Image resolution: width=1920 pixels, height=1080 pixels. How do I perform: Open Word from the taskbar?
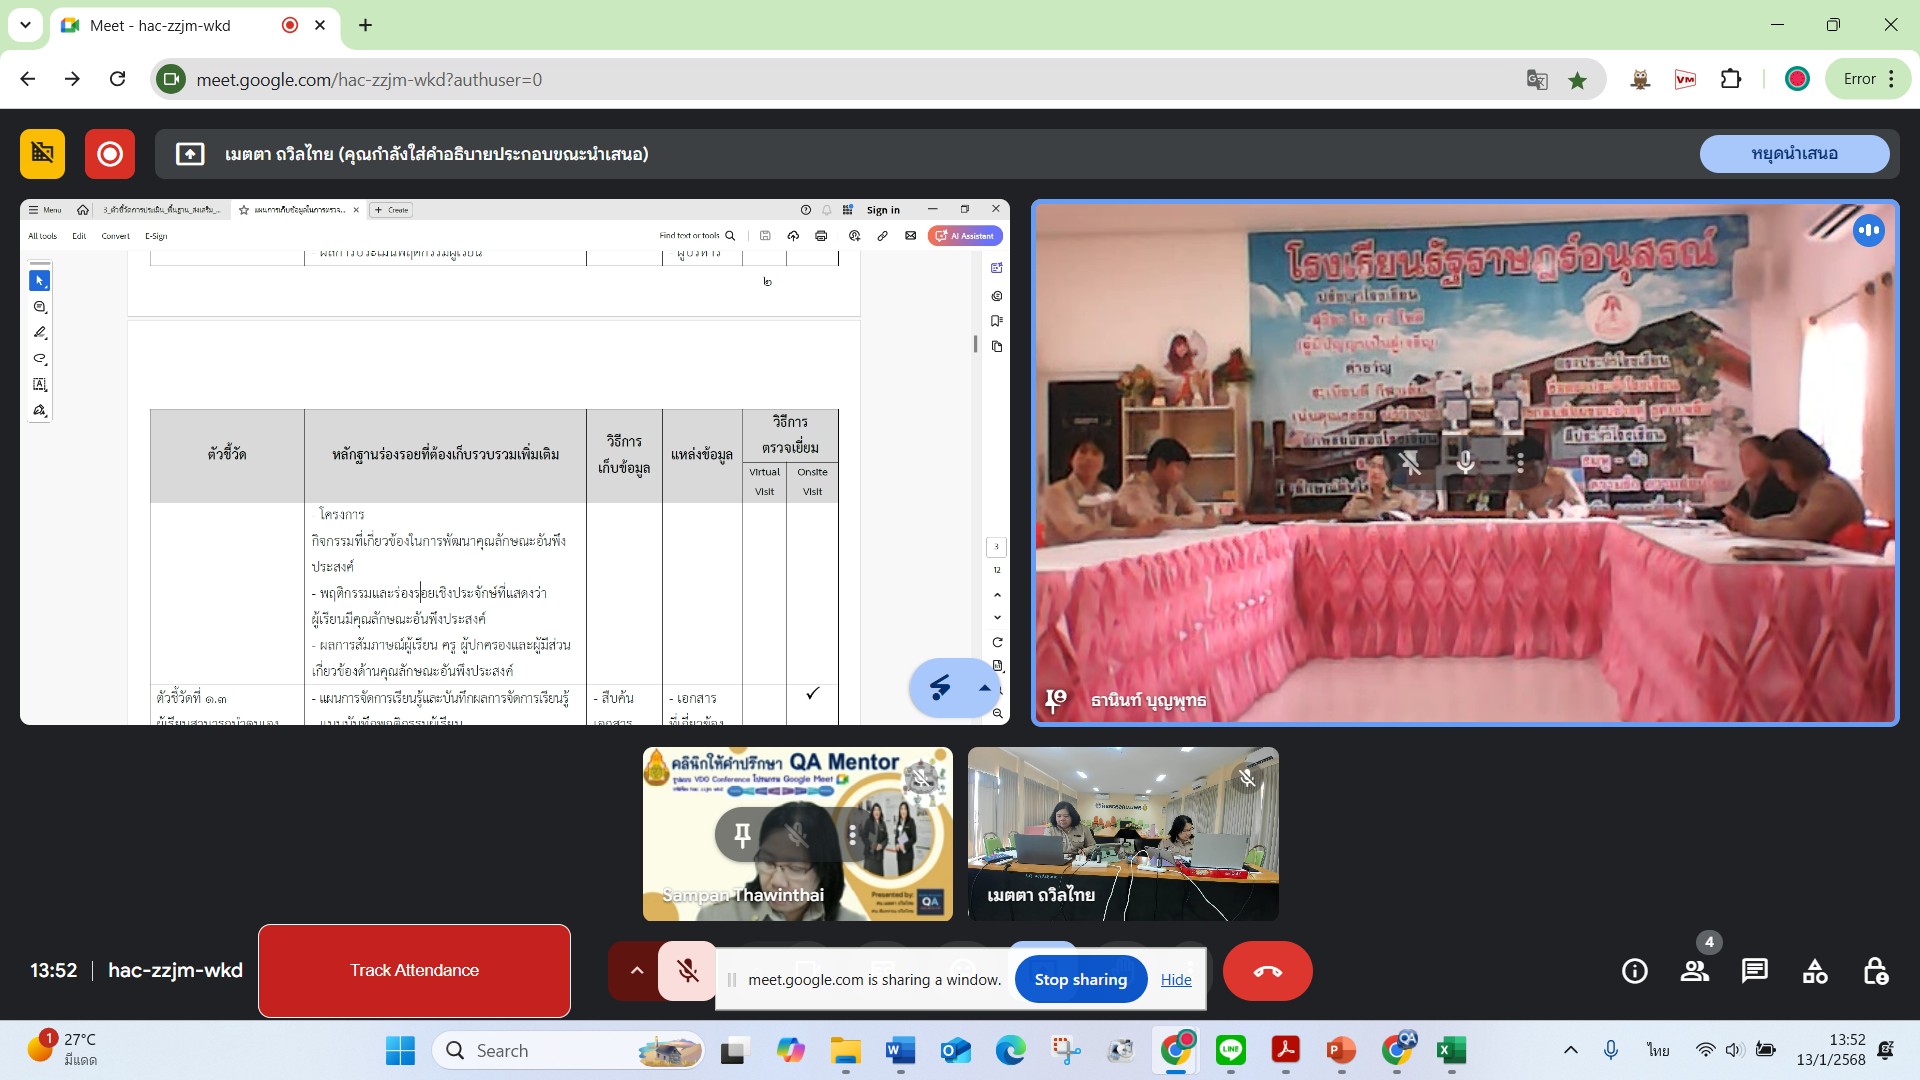click(x=900, y=1050)
